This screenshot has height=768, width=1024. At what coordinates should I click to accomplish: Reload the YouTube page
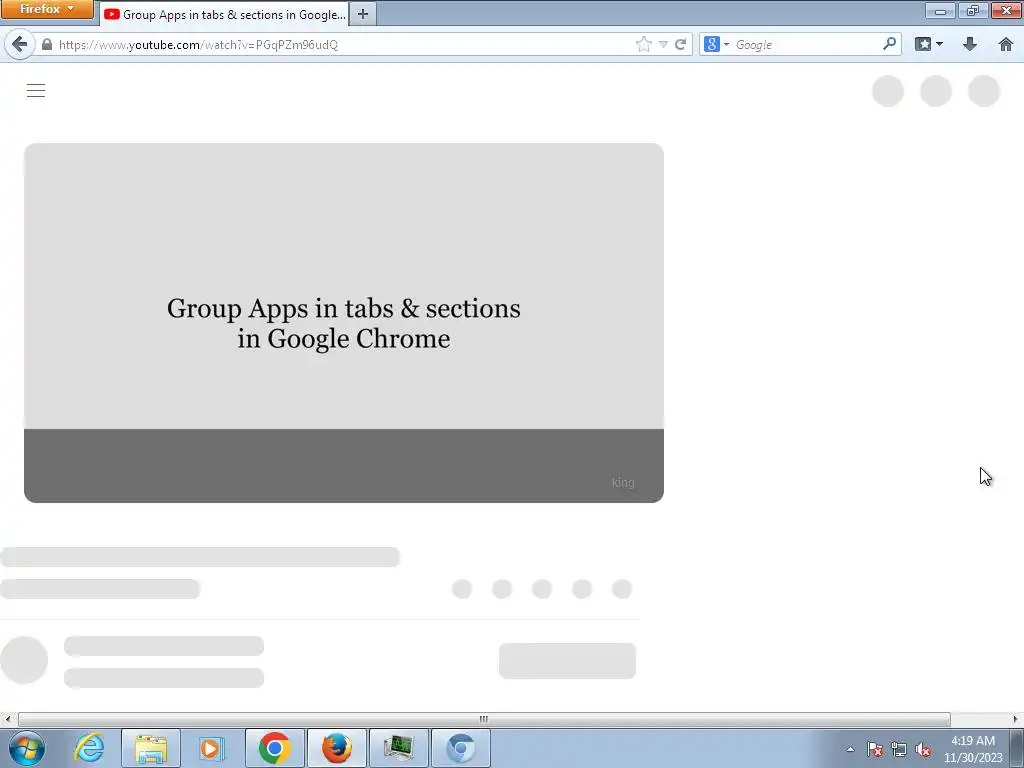[x=680, y=44]
